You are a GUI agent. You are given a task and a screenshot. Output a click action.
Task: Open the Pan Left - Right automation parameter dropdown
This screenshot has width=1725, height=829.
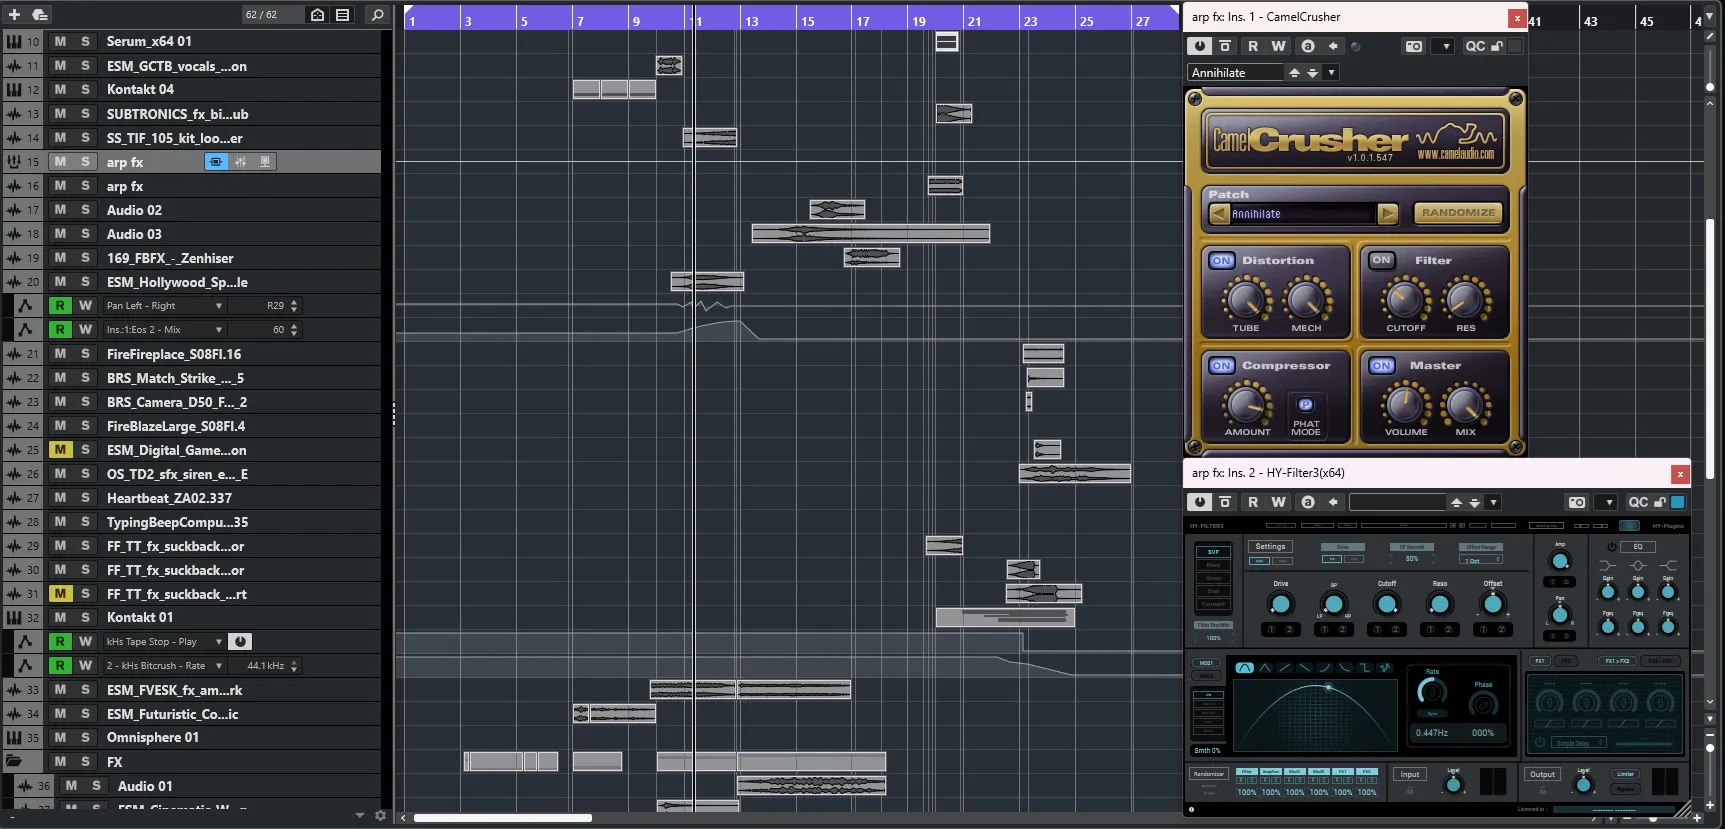(219, 306)
